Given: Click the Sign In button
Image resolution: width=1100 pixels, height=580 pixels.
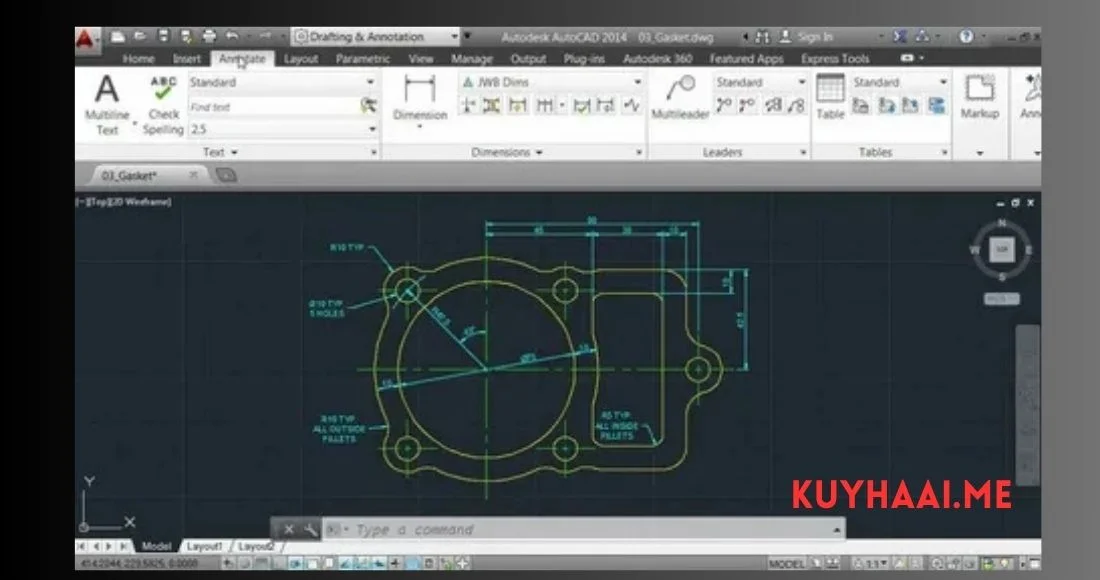Looking at the screenshot, I should pyautogui.click(x=807, y=36).
